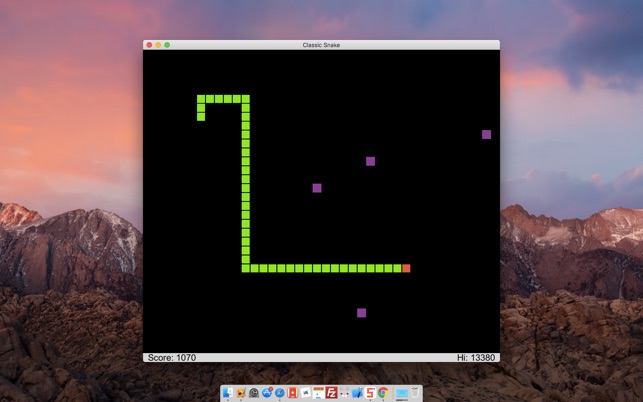The width and height of the screenshot is (643, 402).
Task: Click the red snake head square
Action: coord(406,268)
